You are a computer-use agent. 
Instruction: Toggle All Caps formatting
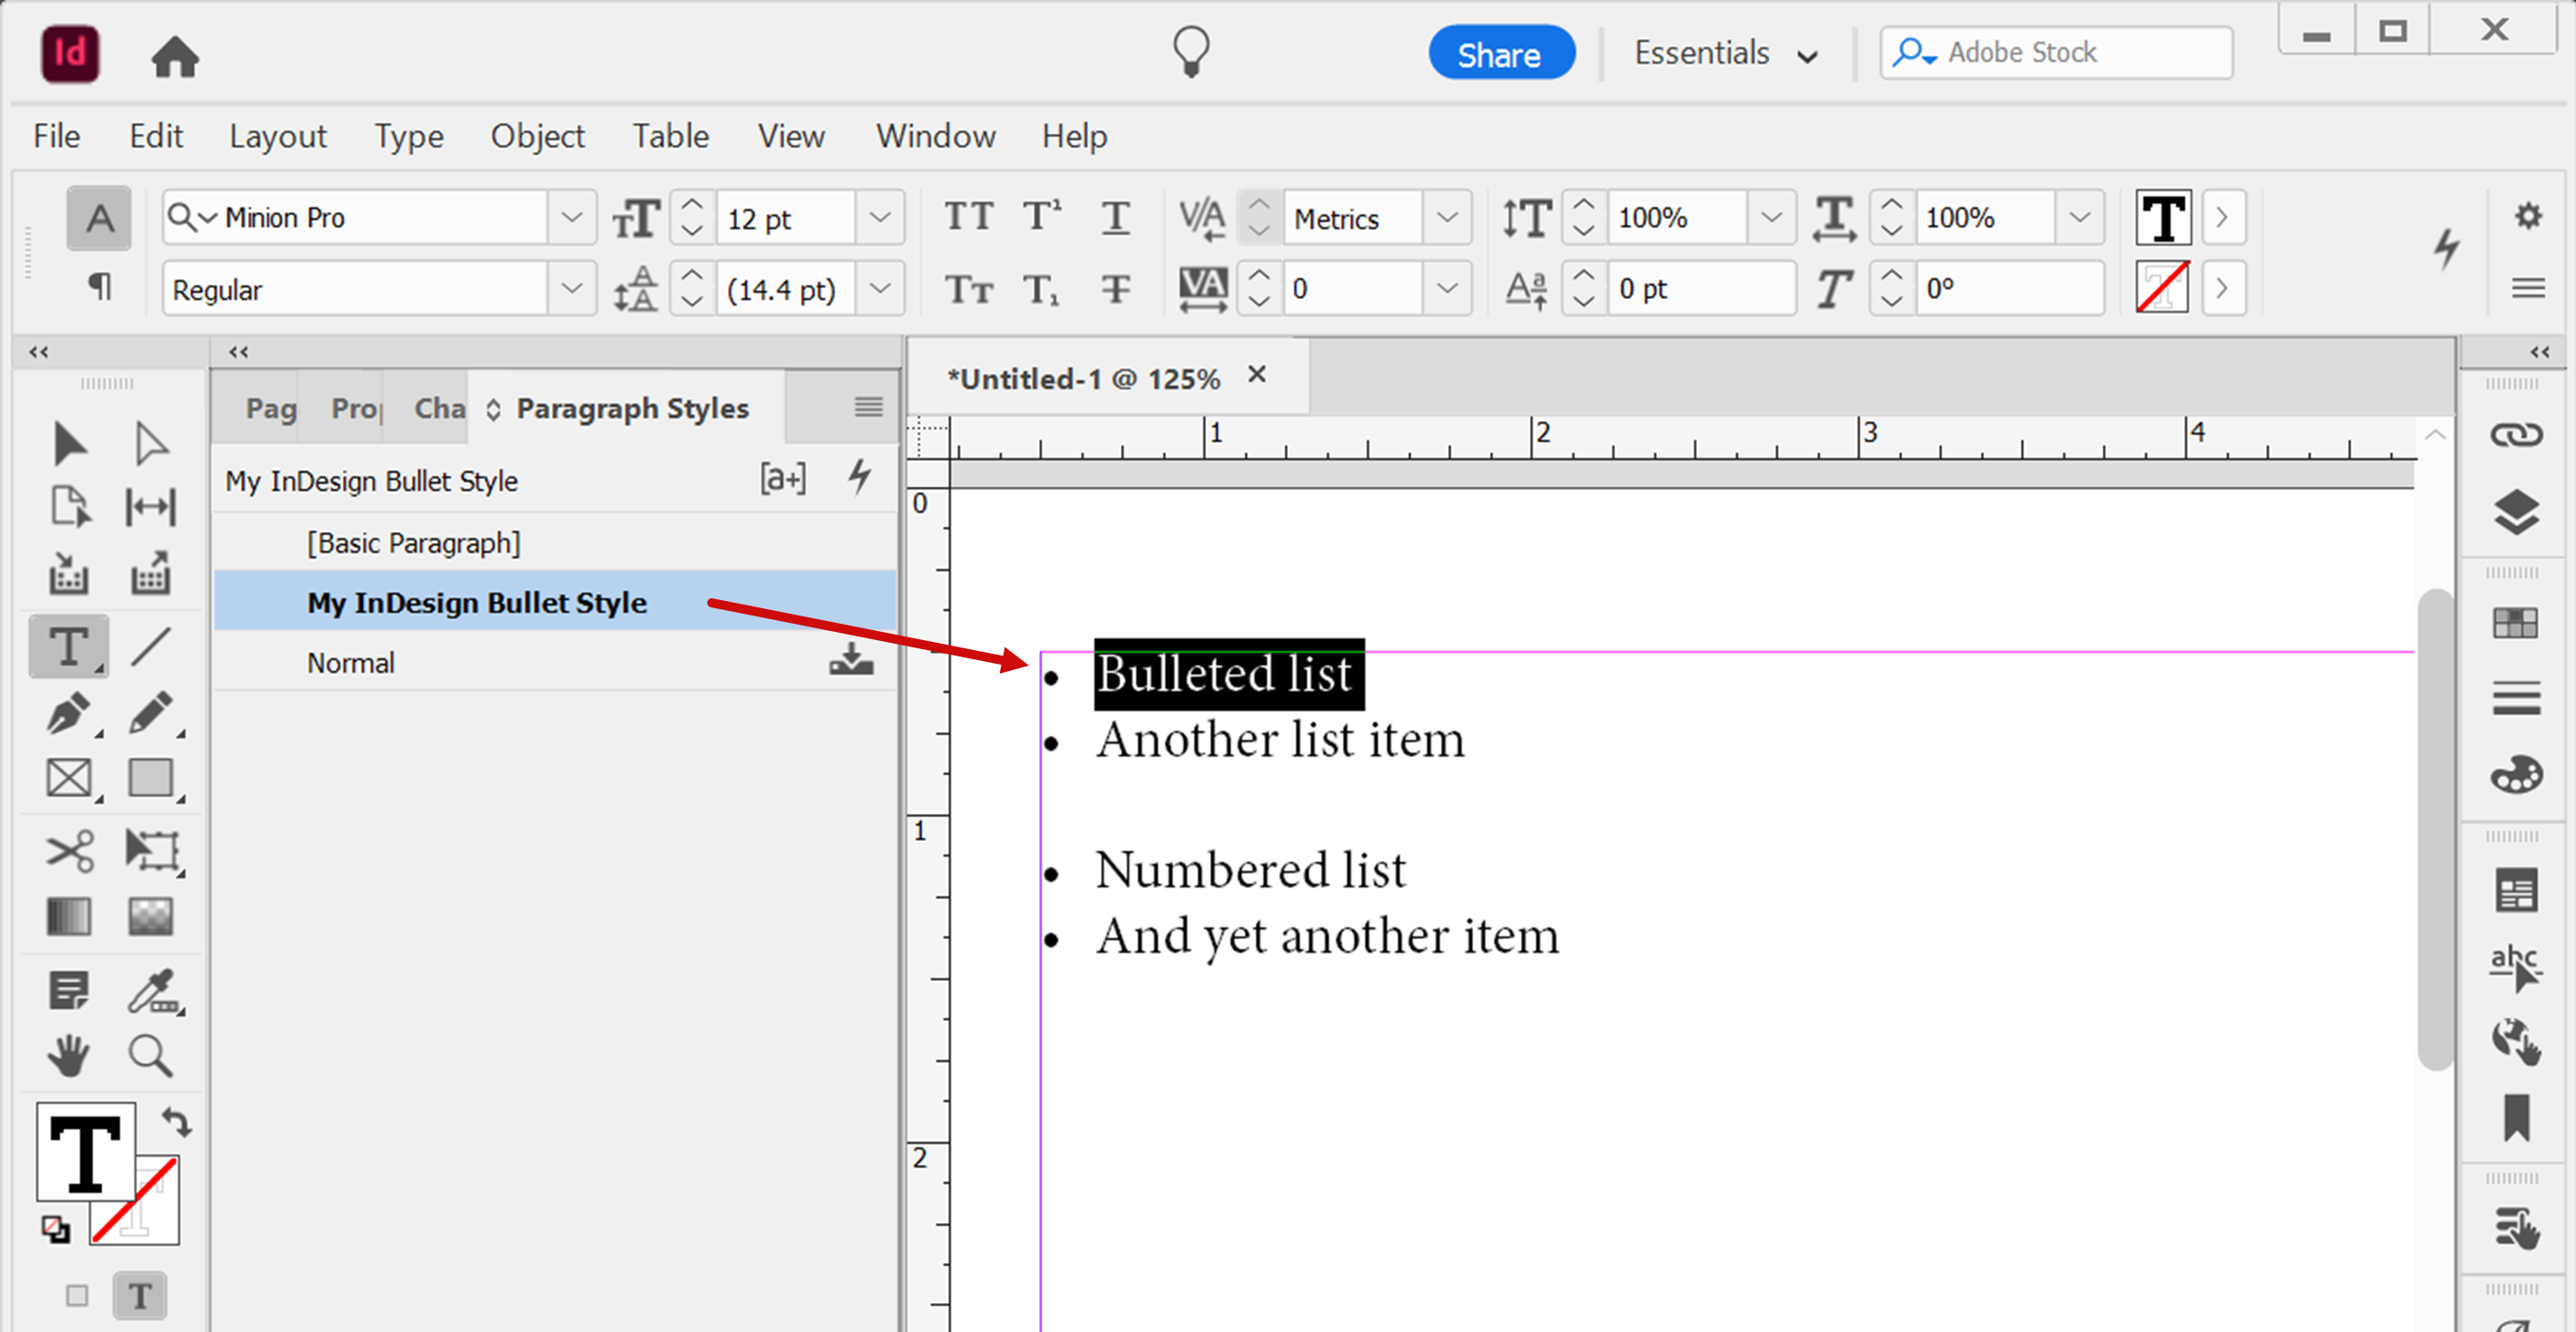[x=967, y=216]
